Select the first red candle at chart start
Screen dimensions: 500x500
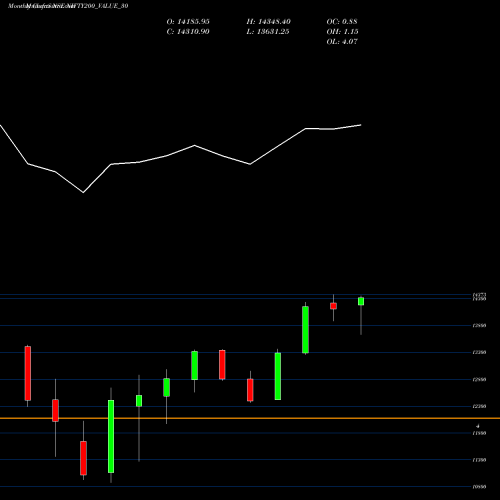tap(28, 373)
